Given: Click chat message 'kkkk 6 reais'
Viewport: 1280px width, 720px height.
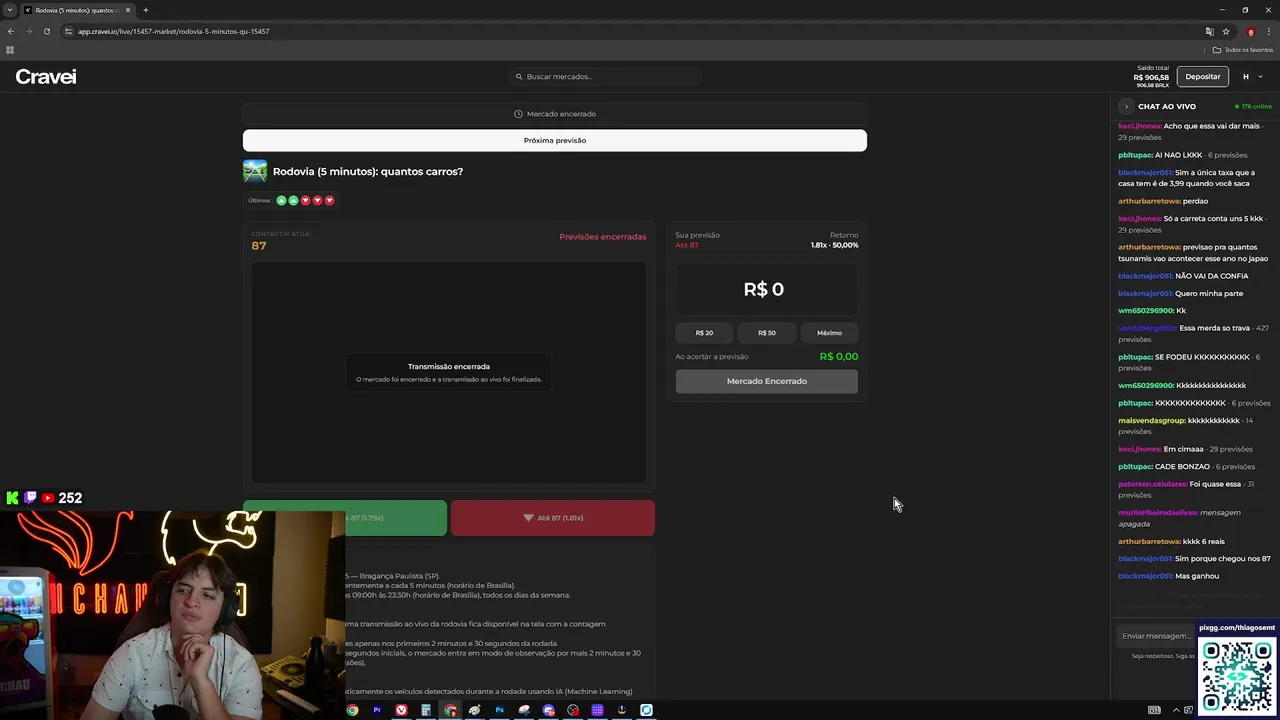Looking at the screenshot, I should [x=1204, y=542].
